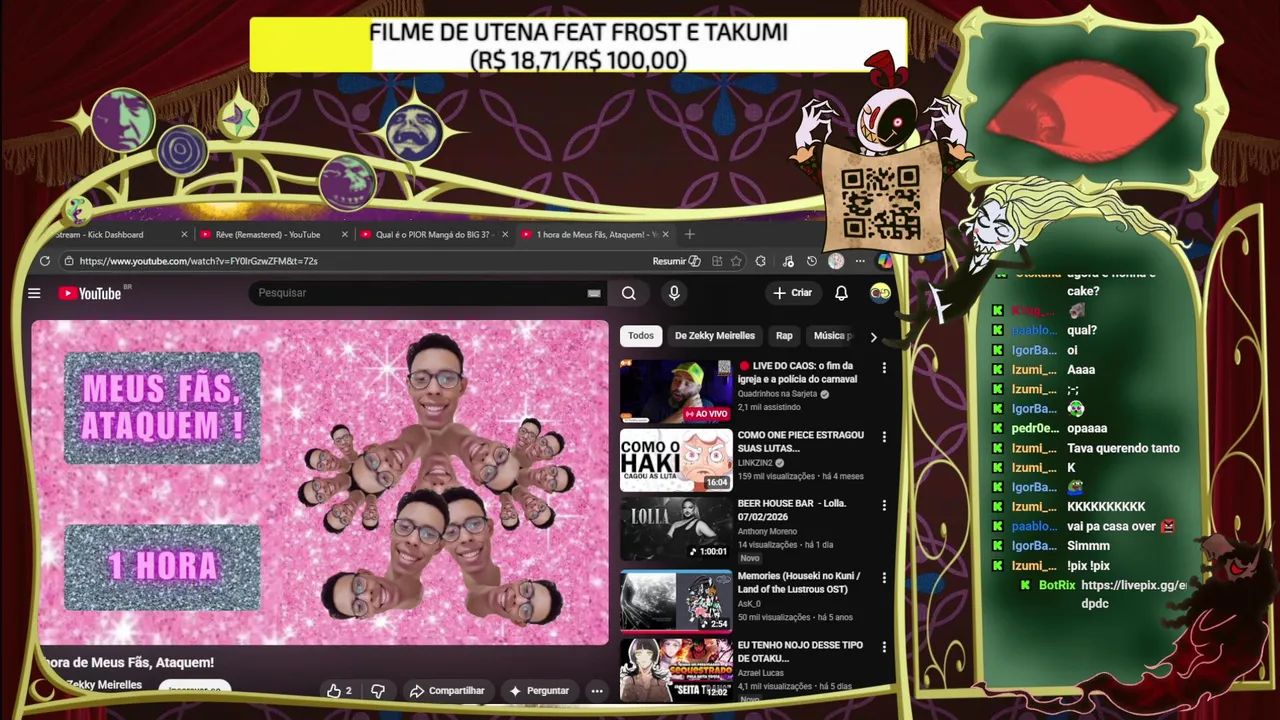Close the 1 hora de Meus Fãs tab
The image size is (1280, 720).
click(x=668, y=234)
